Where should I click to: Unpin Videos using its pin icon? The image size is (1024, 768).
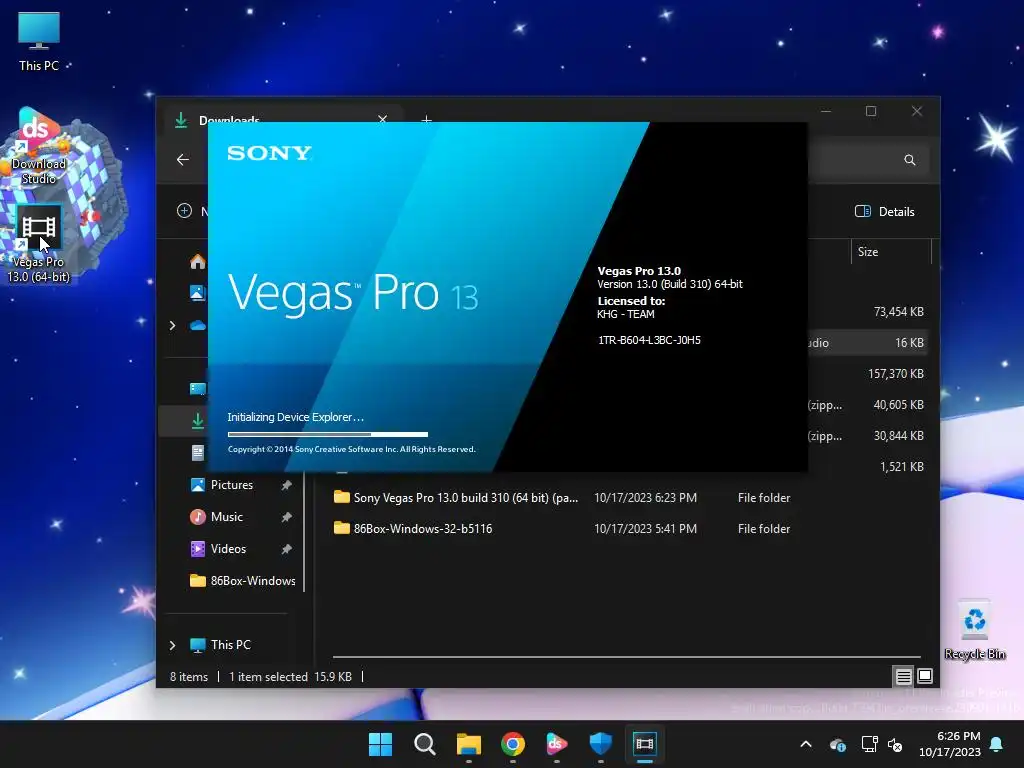[286, 549]
